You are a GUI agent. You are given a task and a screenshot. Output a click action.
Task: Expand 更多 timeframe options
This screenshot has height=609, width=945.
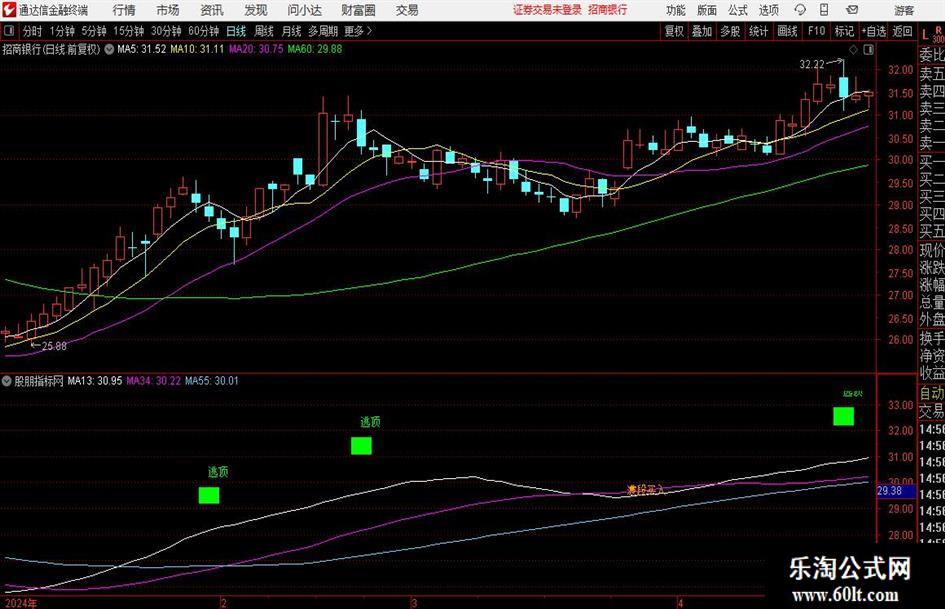tap(358, 31)
